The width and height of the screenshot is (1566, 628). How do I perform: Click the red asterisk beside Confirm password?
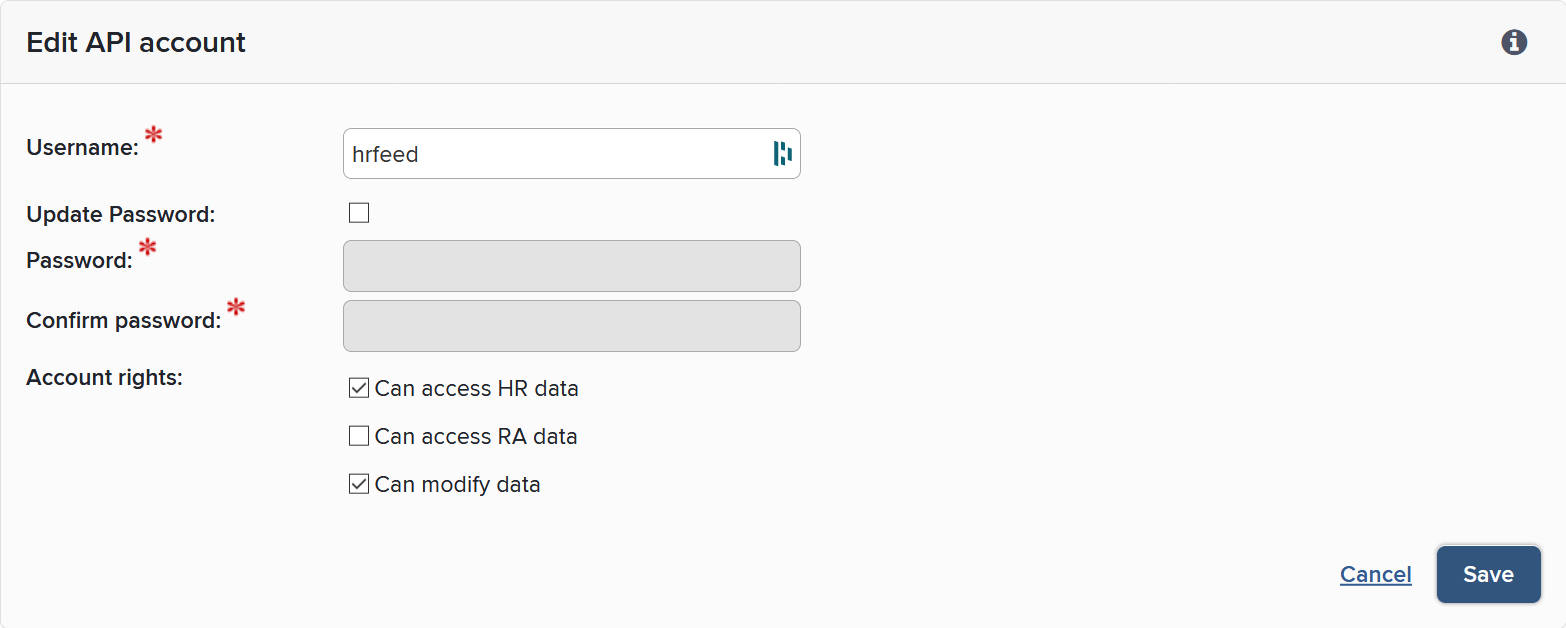click(x=236, y=308)
